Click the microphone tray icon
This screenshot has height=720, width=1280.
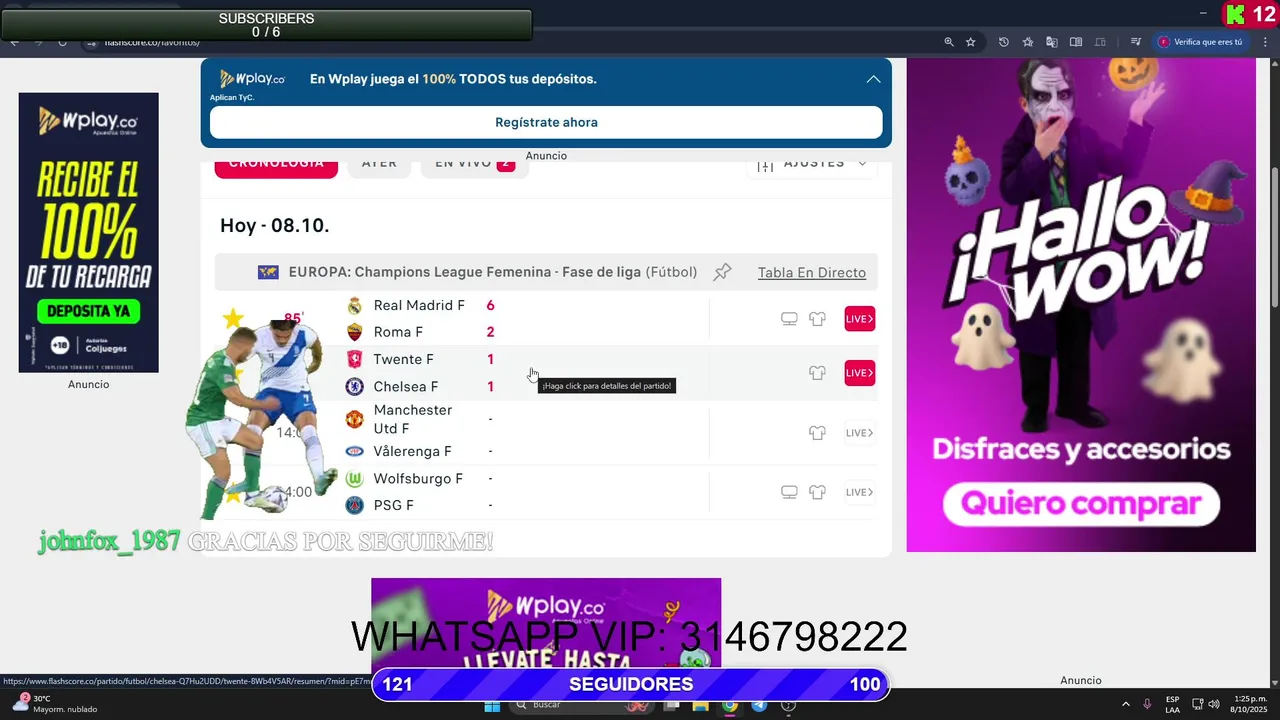tap(1147, 704)
